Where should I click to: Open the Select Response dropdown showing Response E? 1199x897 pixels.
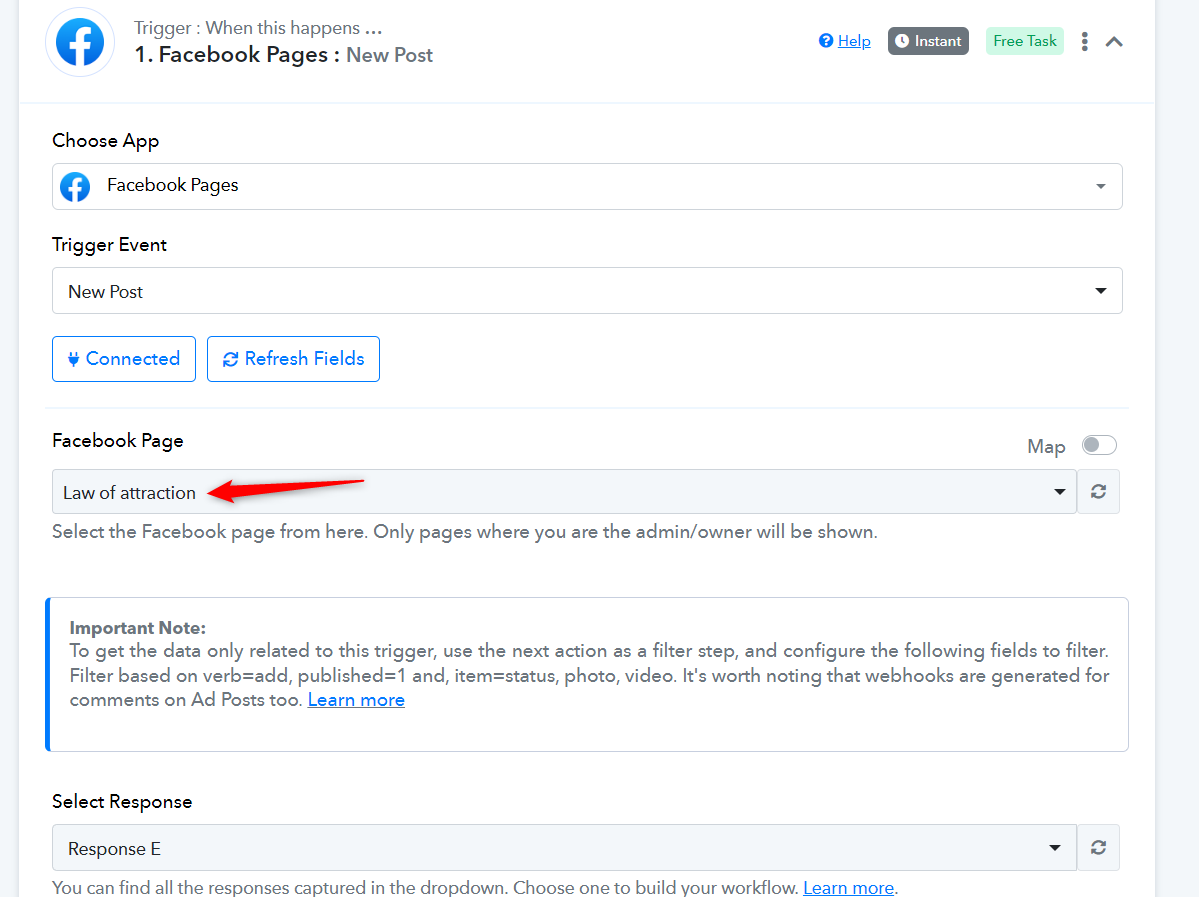pos(564,847)
